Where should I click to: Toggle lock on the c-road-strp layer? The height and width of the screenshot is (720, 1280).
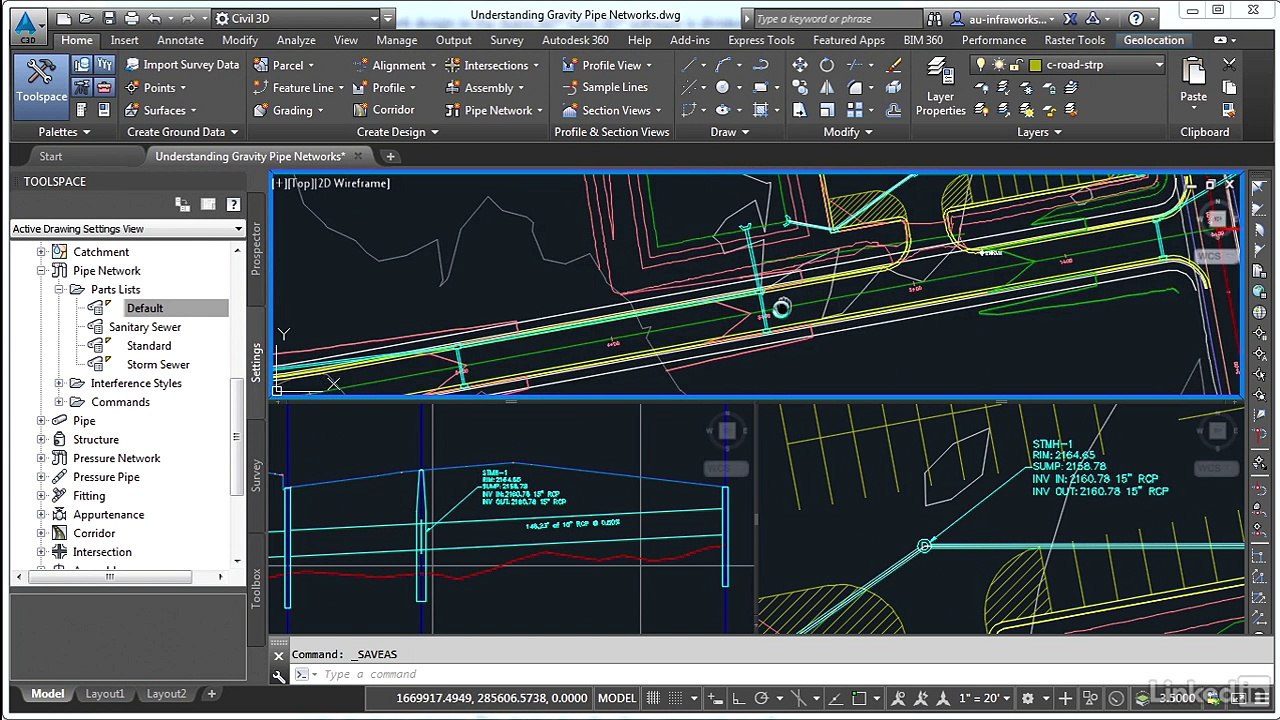pos(1017,65)
